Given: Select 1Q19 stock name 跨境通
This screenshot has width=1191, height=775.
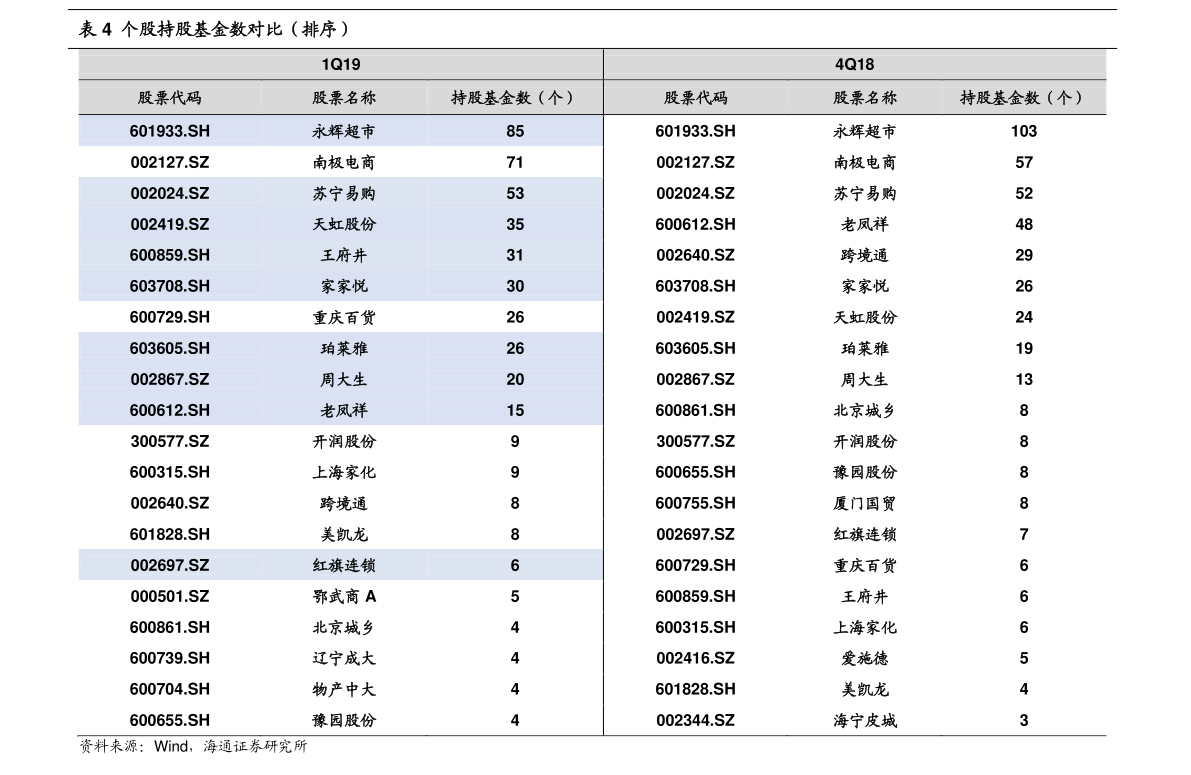Looking at the screenshot, I should pos(344,504).
